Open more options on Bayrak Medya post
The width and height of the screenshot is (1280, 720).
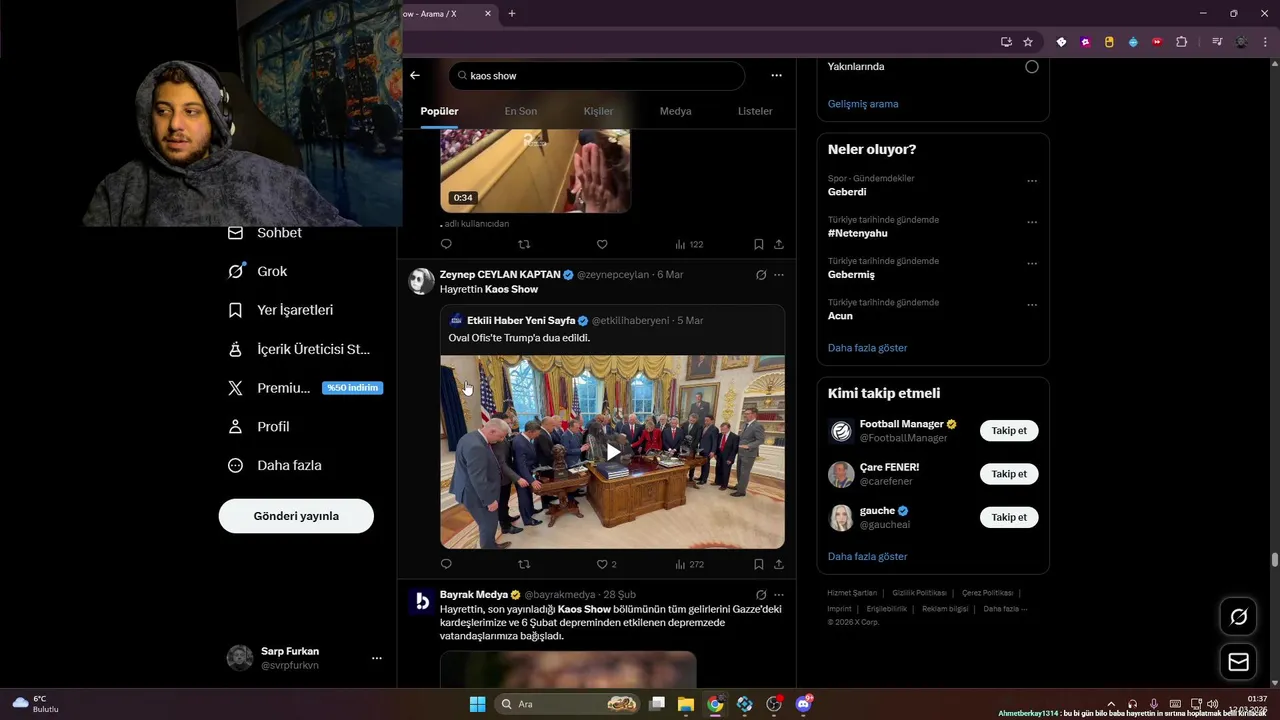click(x=779, y=594)
